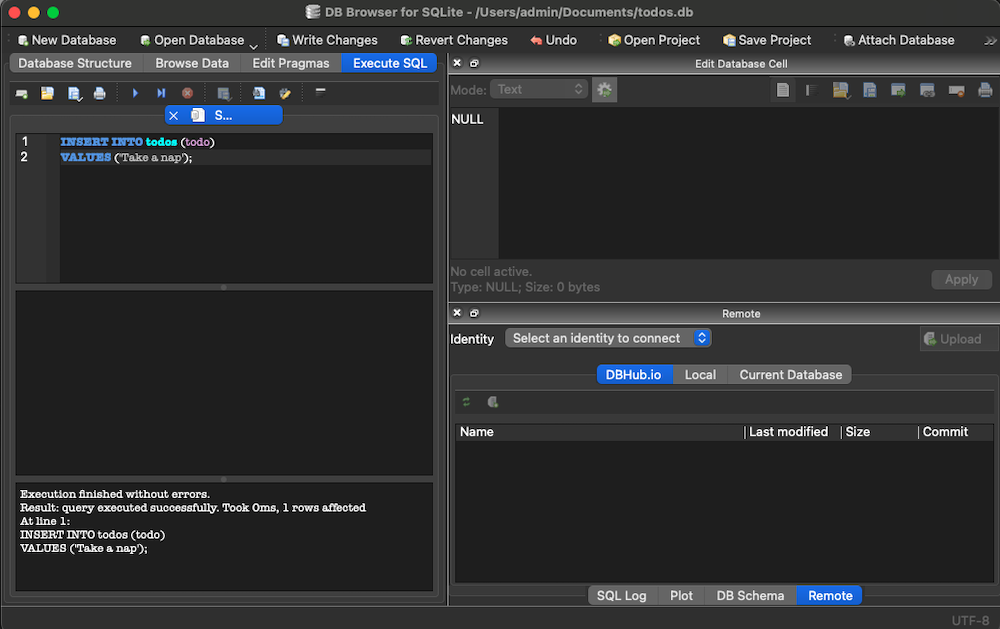The height and width of the screenshot is (629, 1000).
Task: Run the SQL with the Execute all button
Action: tap(135, 93)
